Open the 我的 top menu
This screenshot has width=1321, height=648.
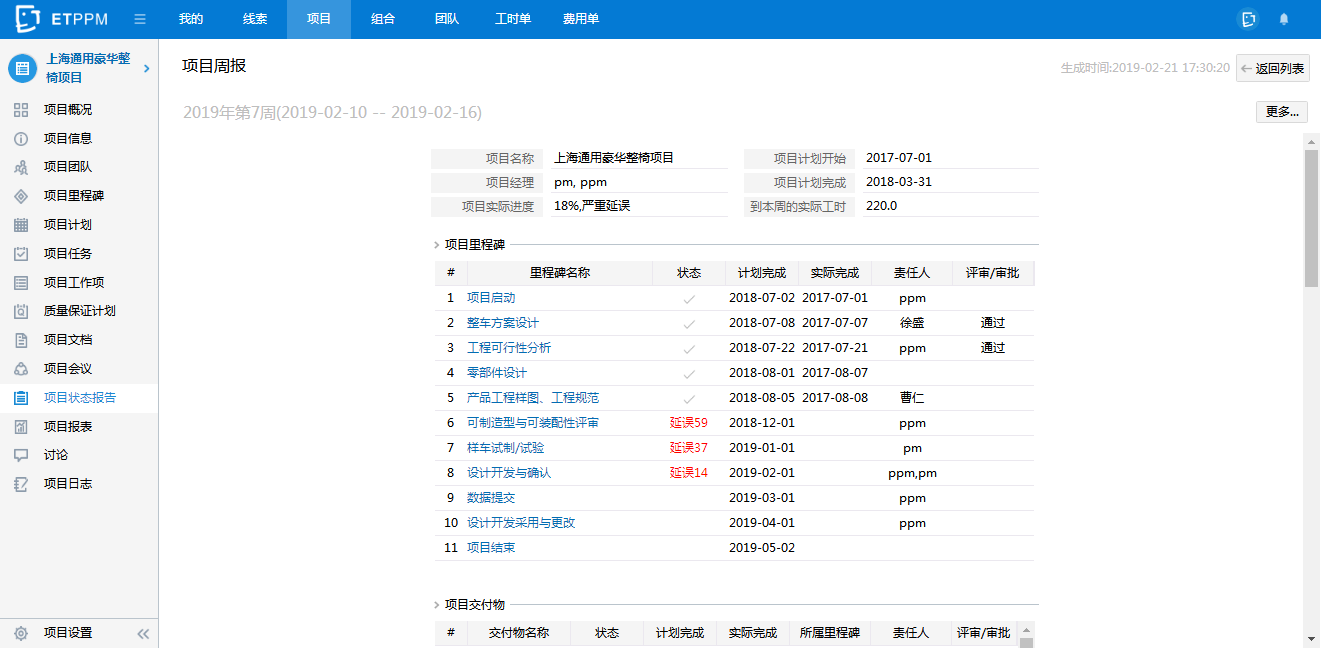(191, 19)
